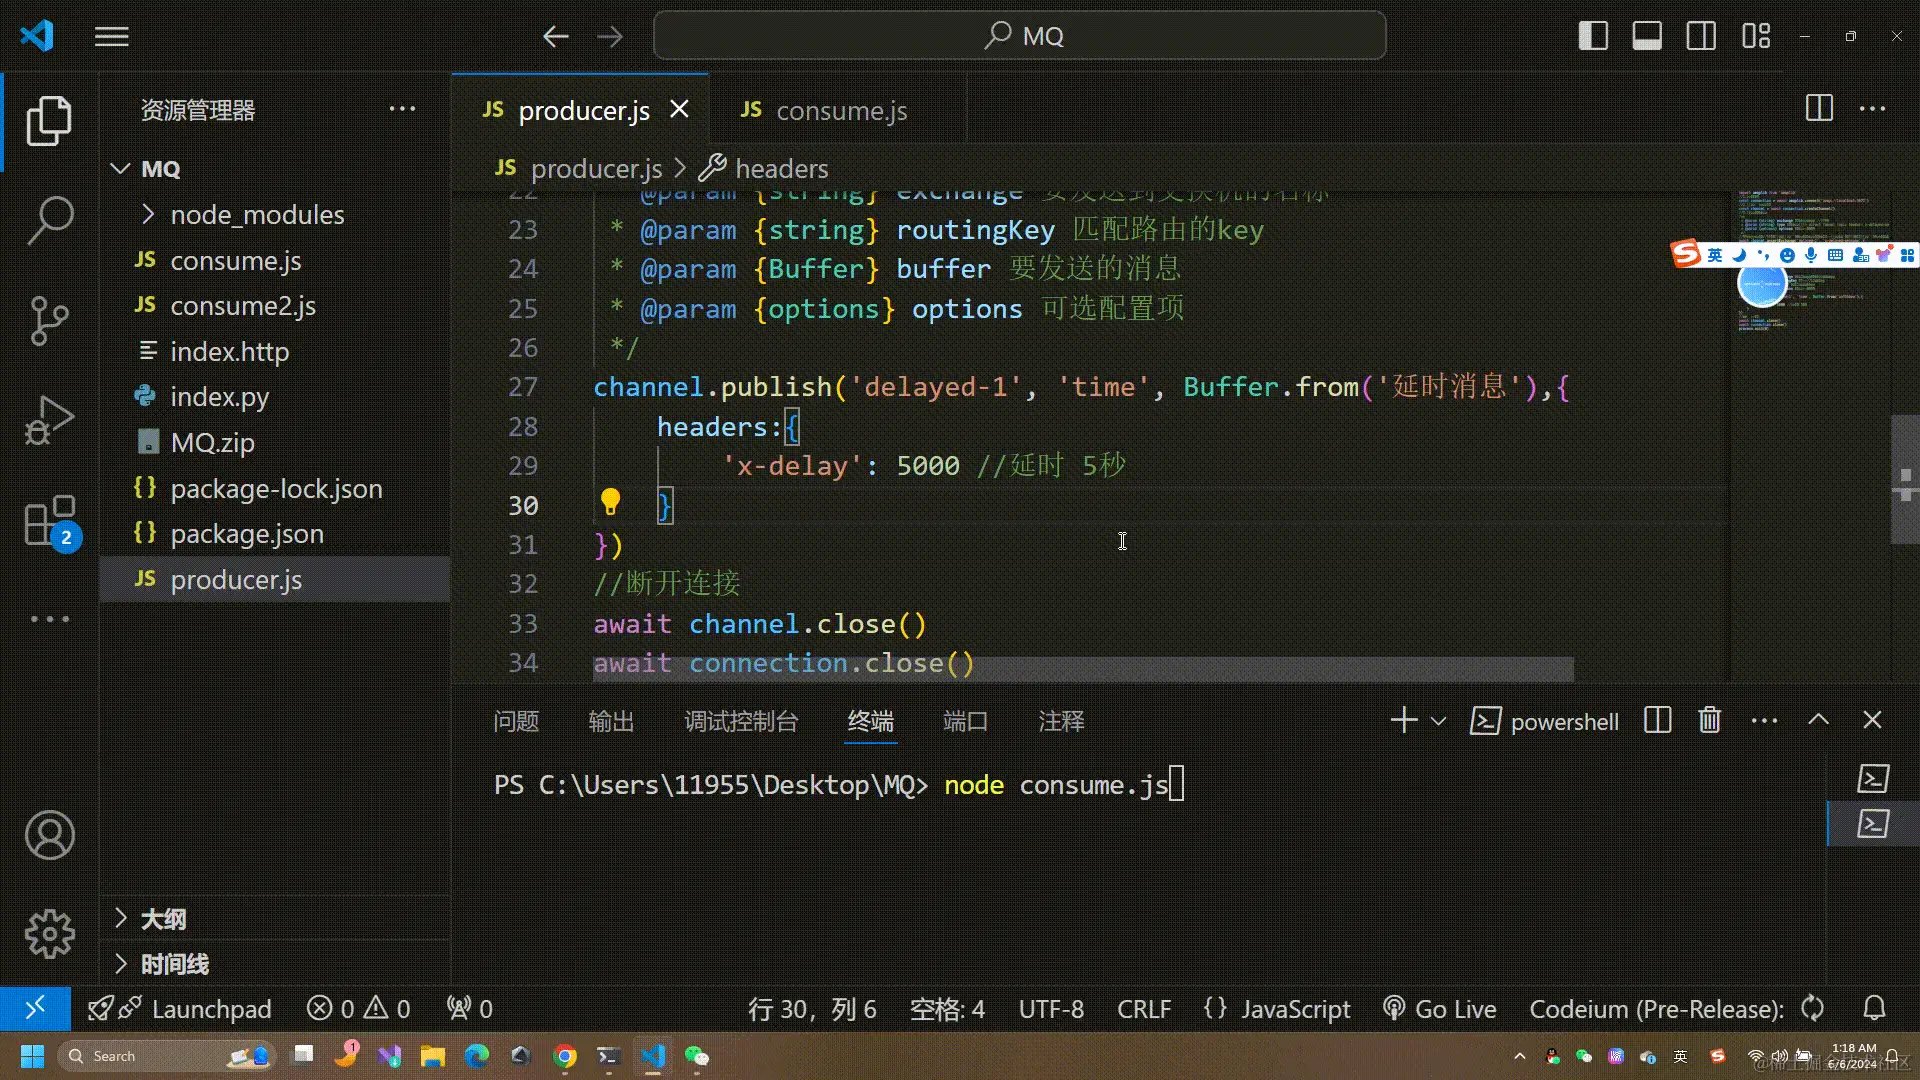1920x1080 pixels.
Task: Expand the node_modules folder
Action: pyautogui.click(x=148, y=214)
